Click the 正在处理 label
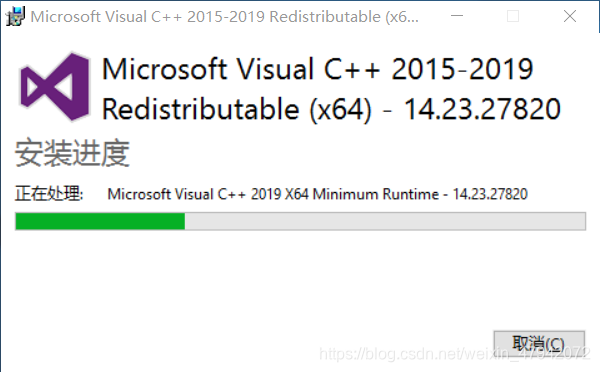Image resolution: width=600 pixels, height=372 pixels. pos(49,194)
